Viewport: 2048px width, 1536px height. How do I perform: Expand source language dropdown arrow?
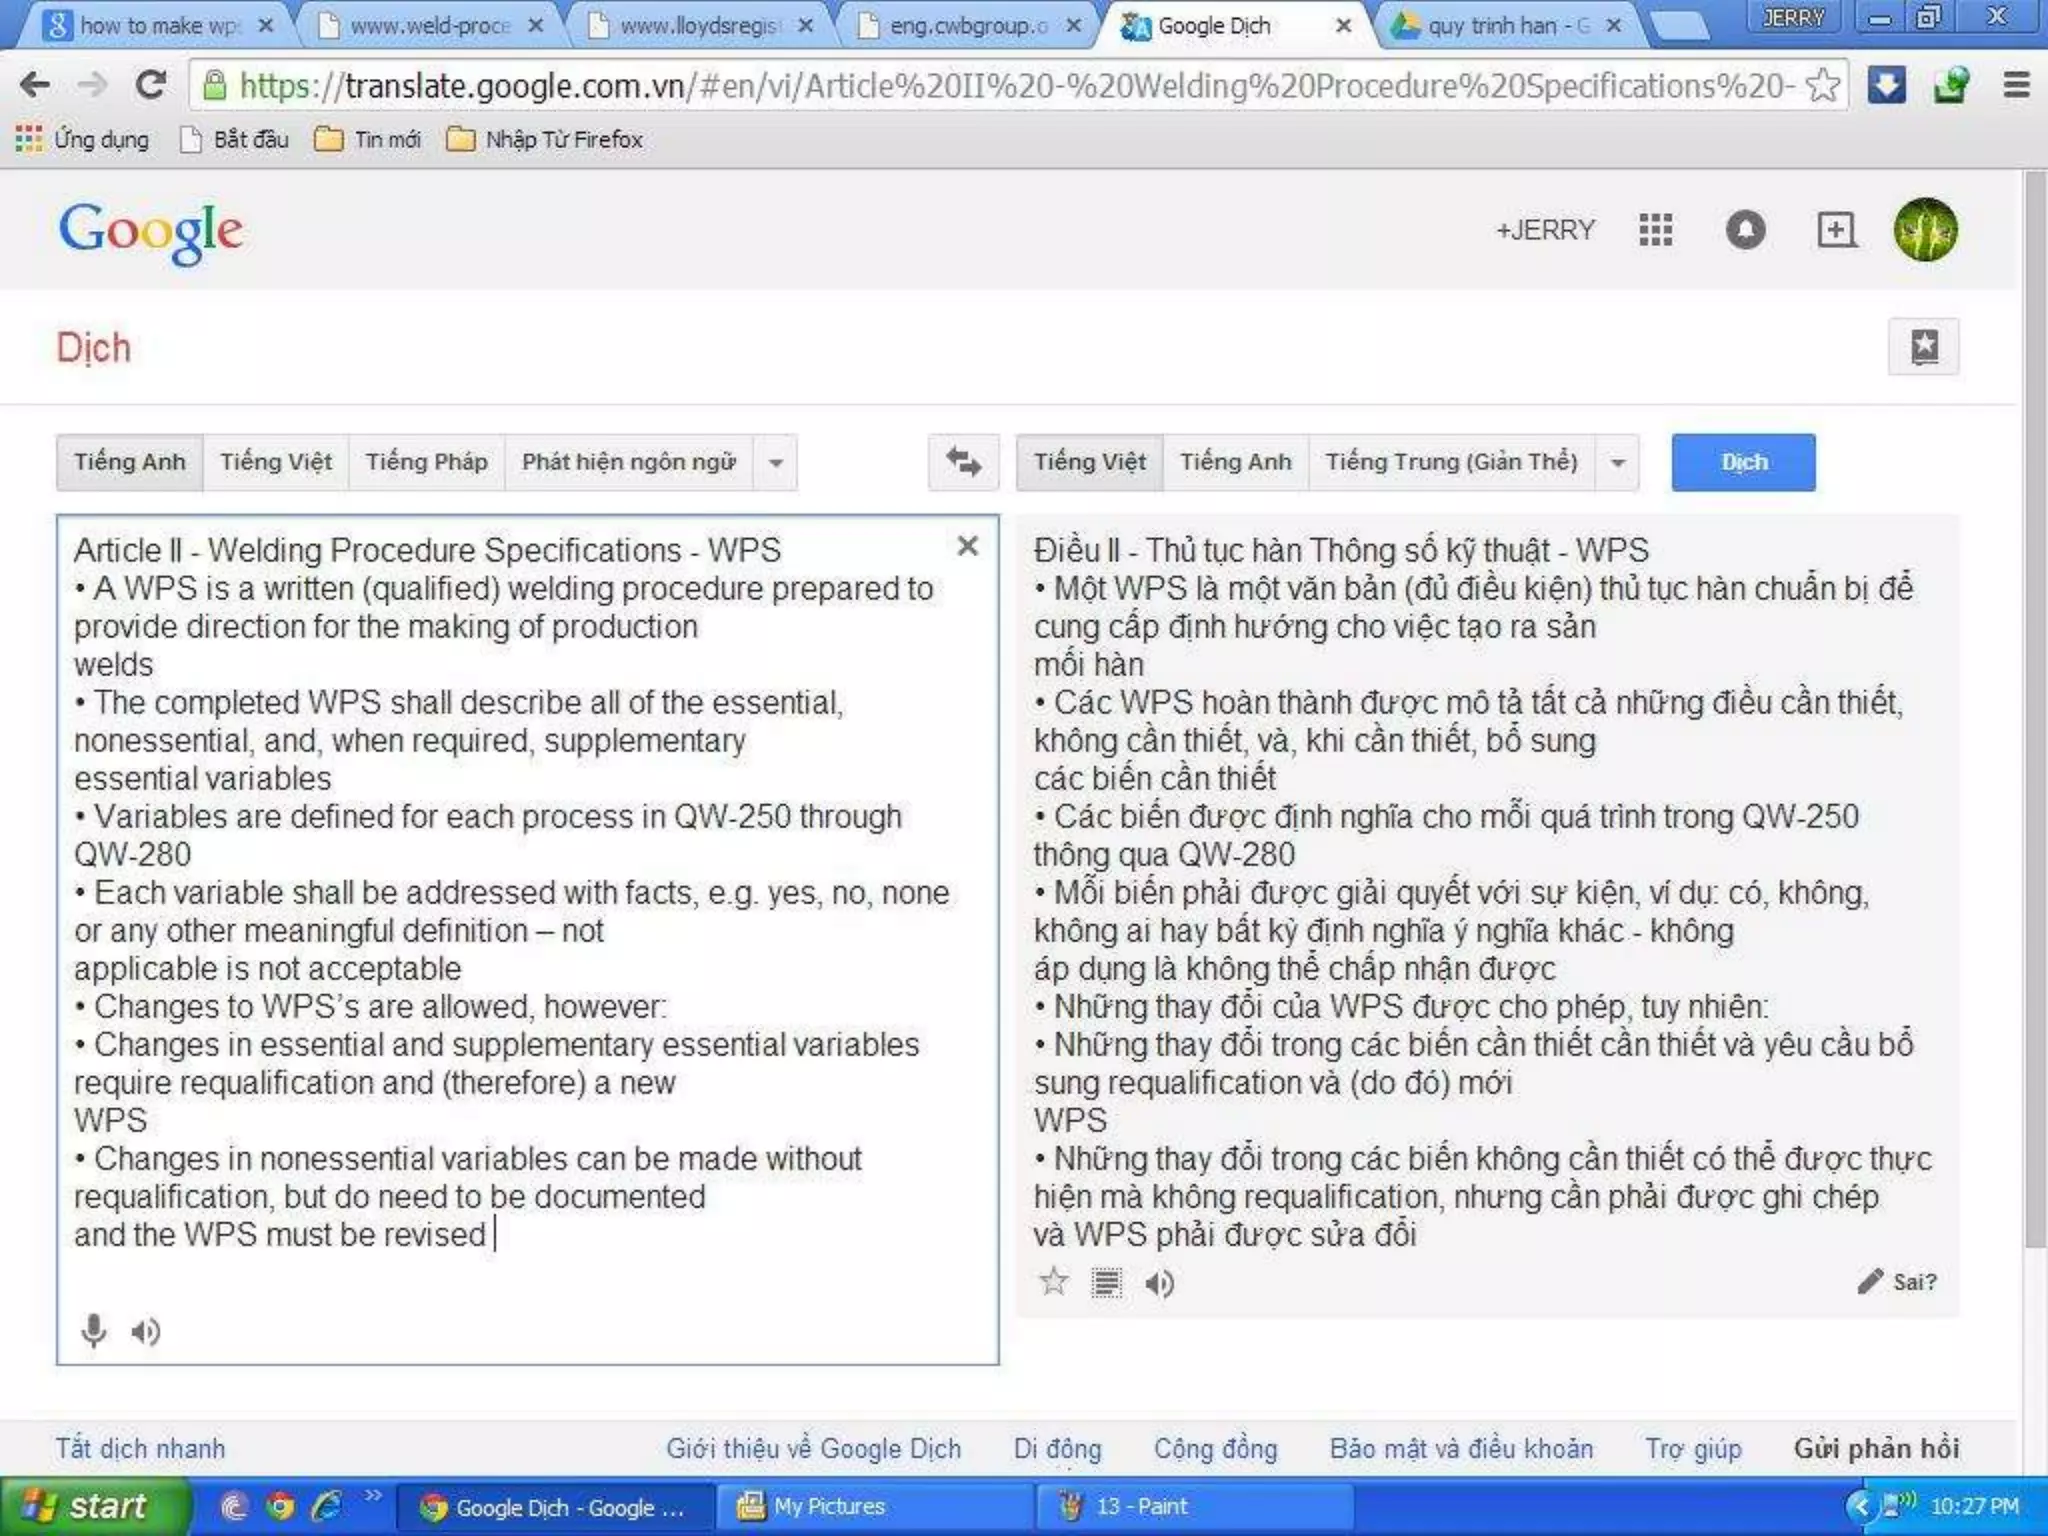pyautogui.click(x=776, y=463)
